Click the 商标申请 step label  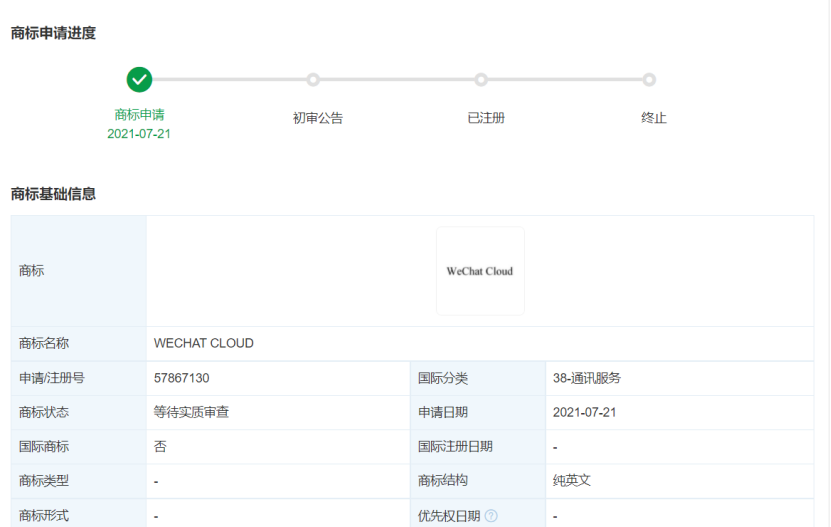click(x=139, y=115)
